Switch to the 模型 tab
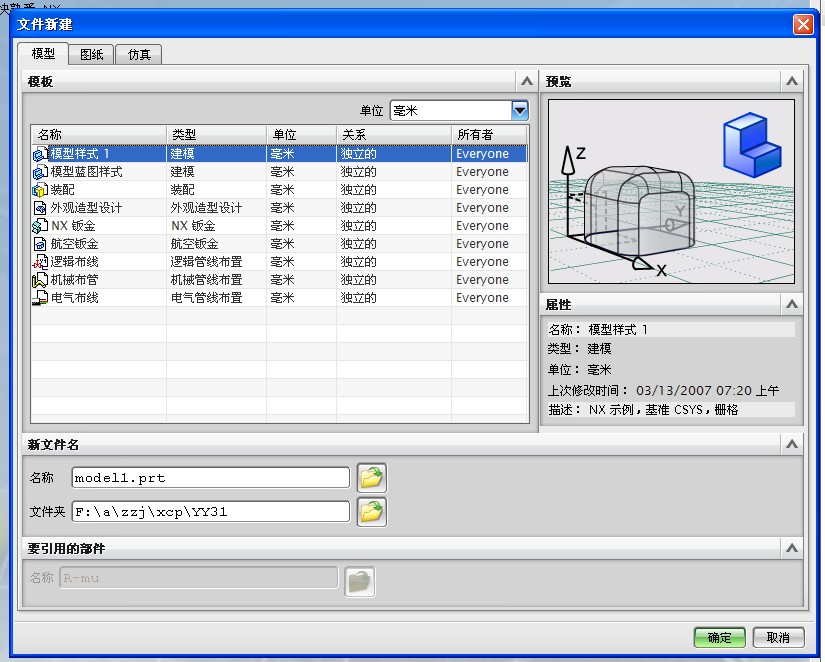Viewport: 825px width, 662px height. pyautogui.click(x=43, y=54)
